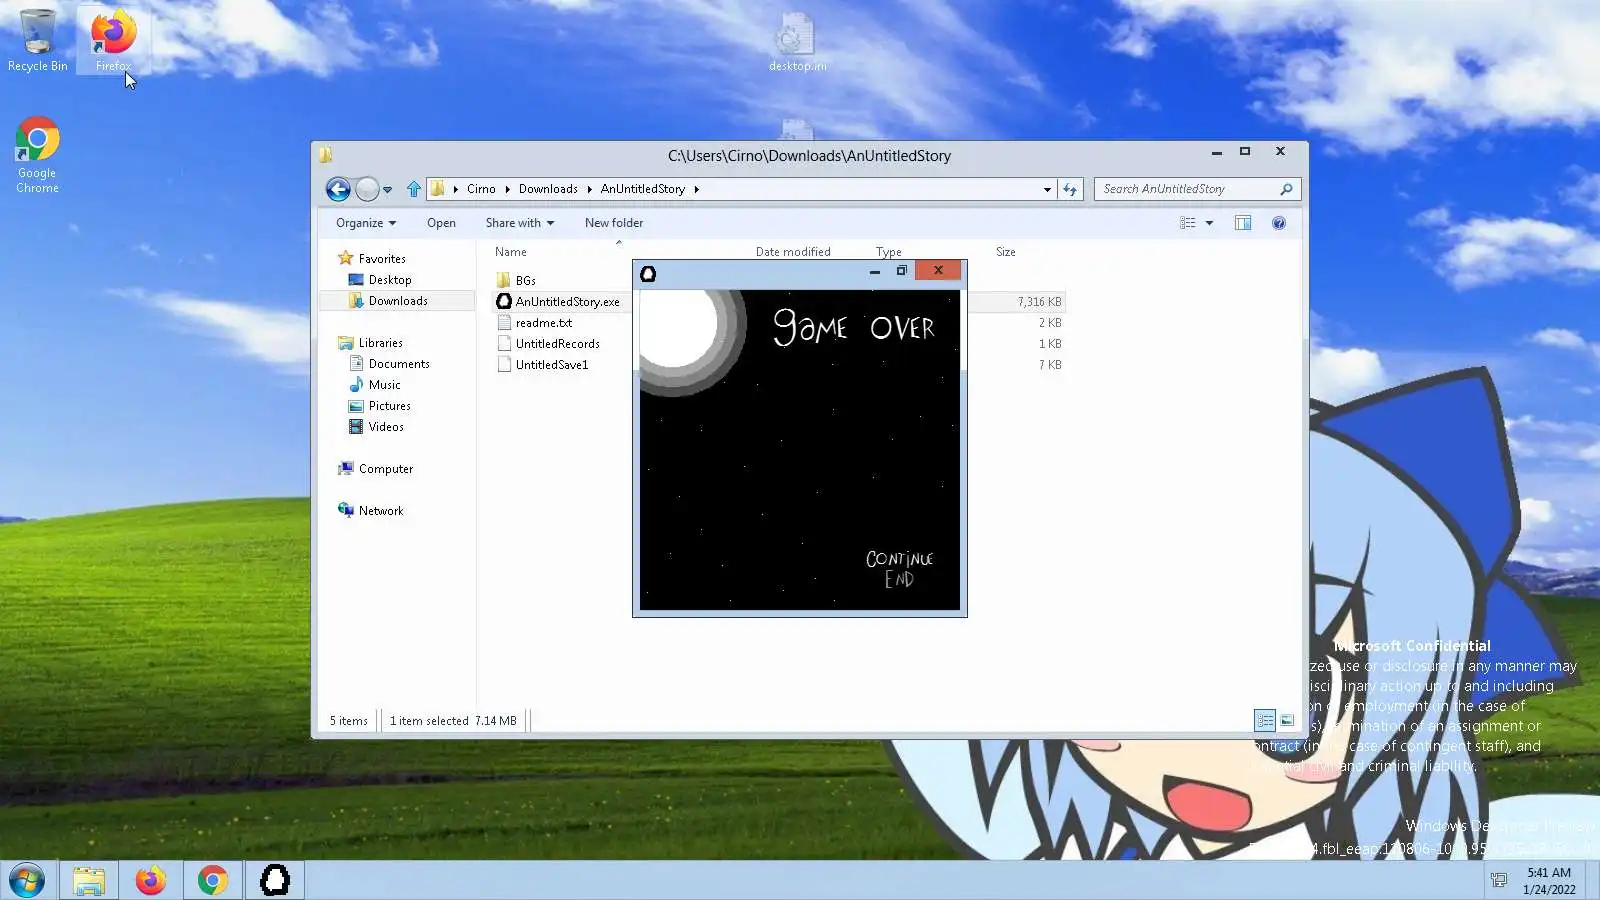Image resolution: width=1600 pixels, height=900 pixels.
Task: Open Firefox from the taskbar
Action: tap(150, 881)
